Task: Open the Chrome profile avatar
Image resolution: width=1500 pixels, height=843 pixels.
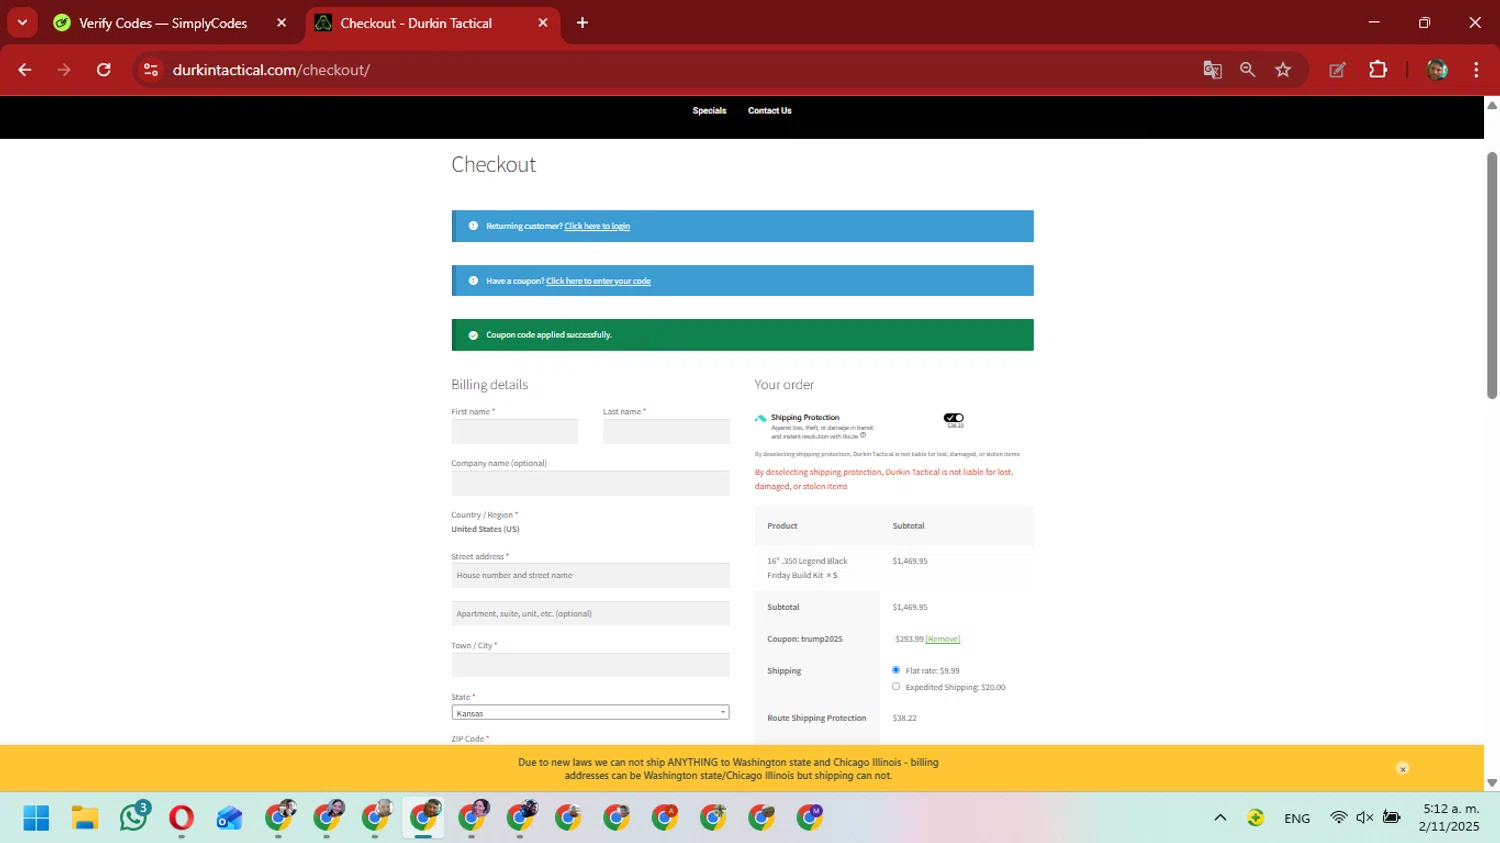Action: [1437, 70]
